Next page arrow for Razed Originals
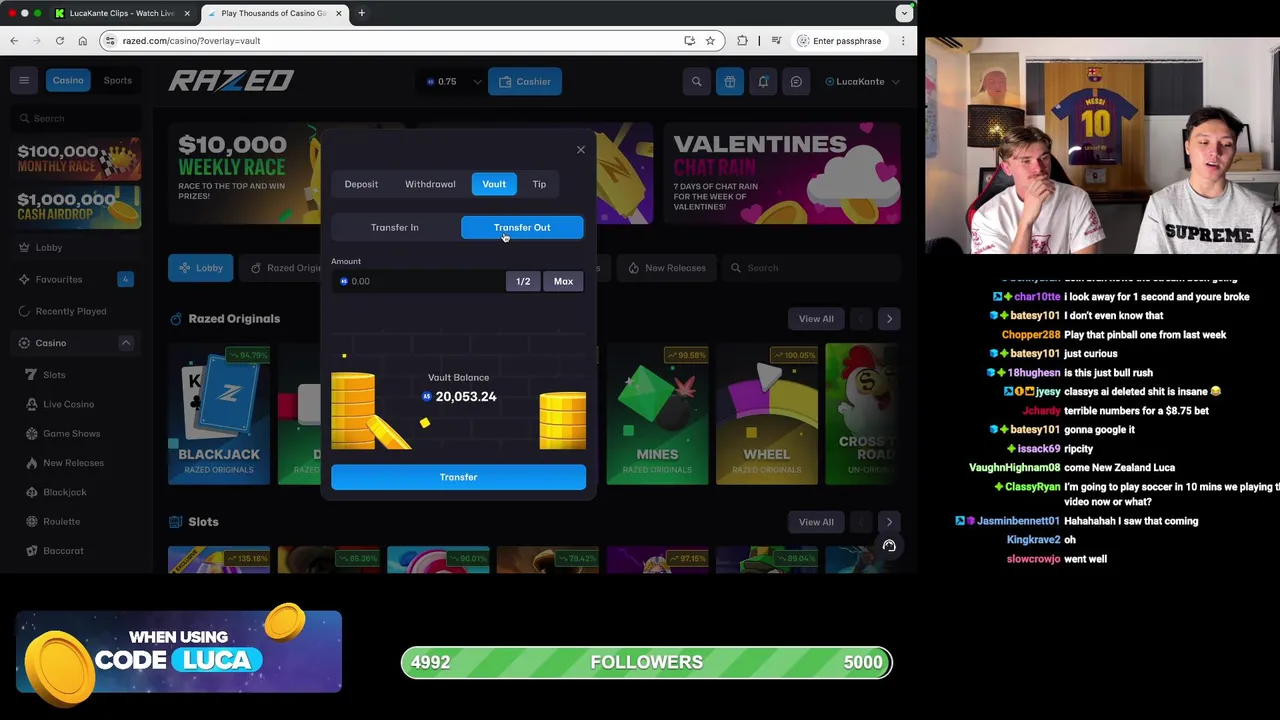Screen dimensions: 1280x720 pos(889,319)
